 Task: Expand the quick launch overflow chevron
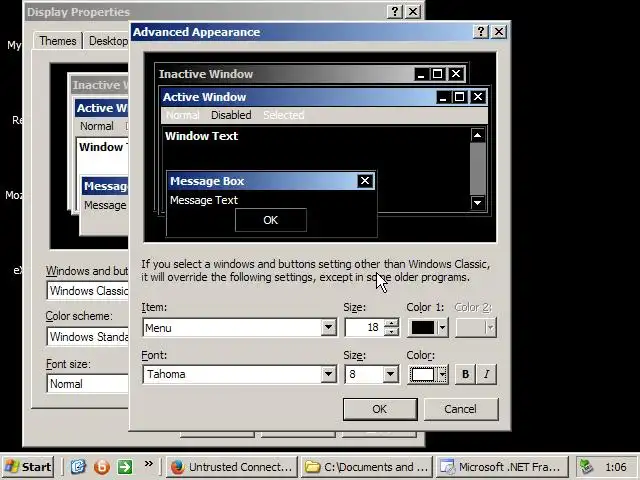point(149,463)
